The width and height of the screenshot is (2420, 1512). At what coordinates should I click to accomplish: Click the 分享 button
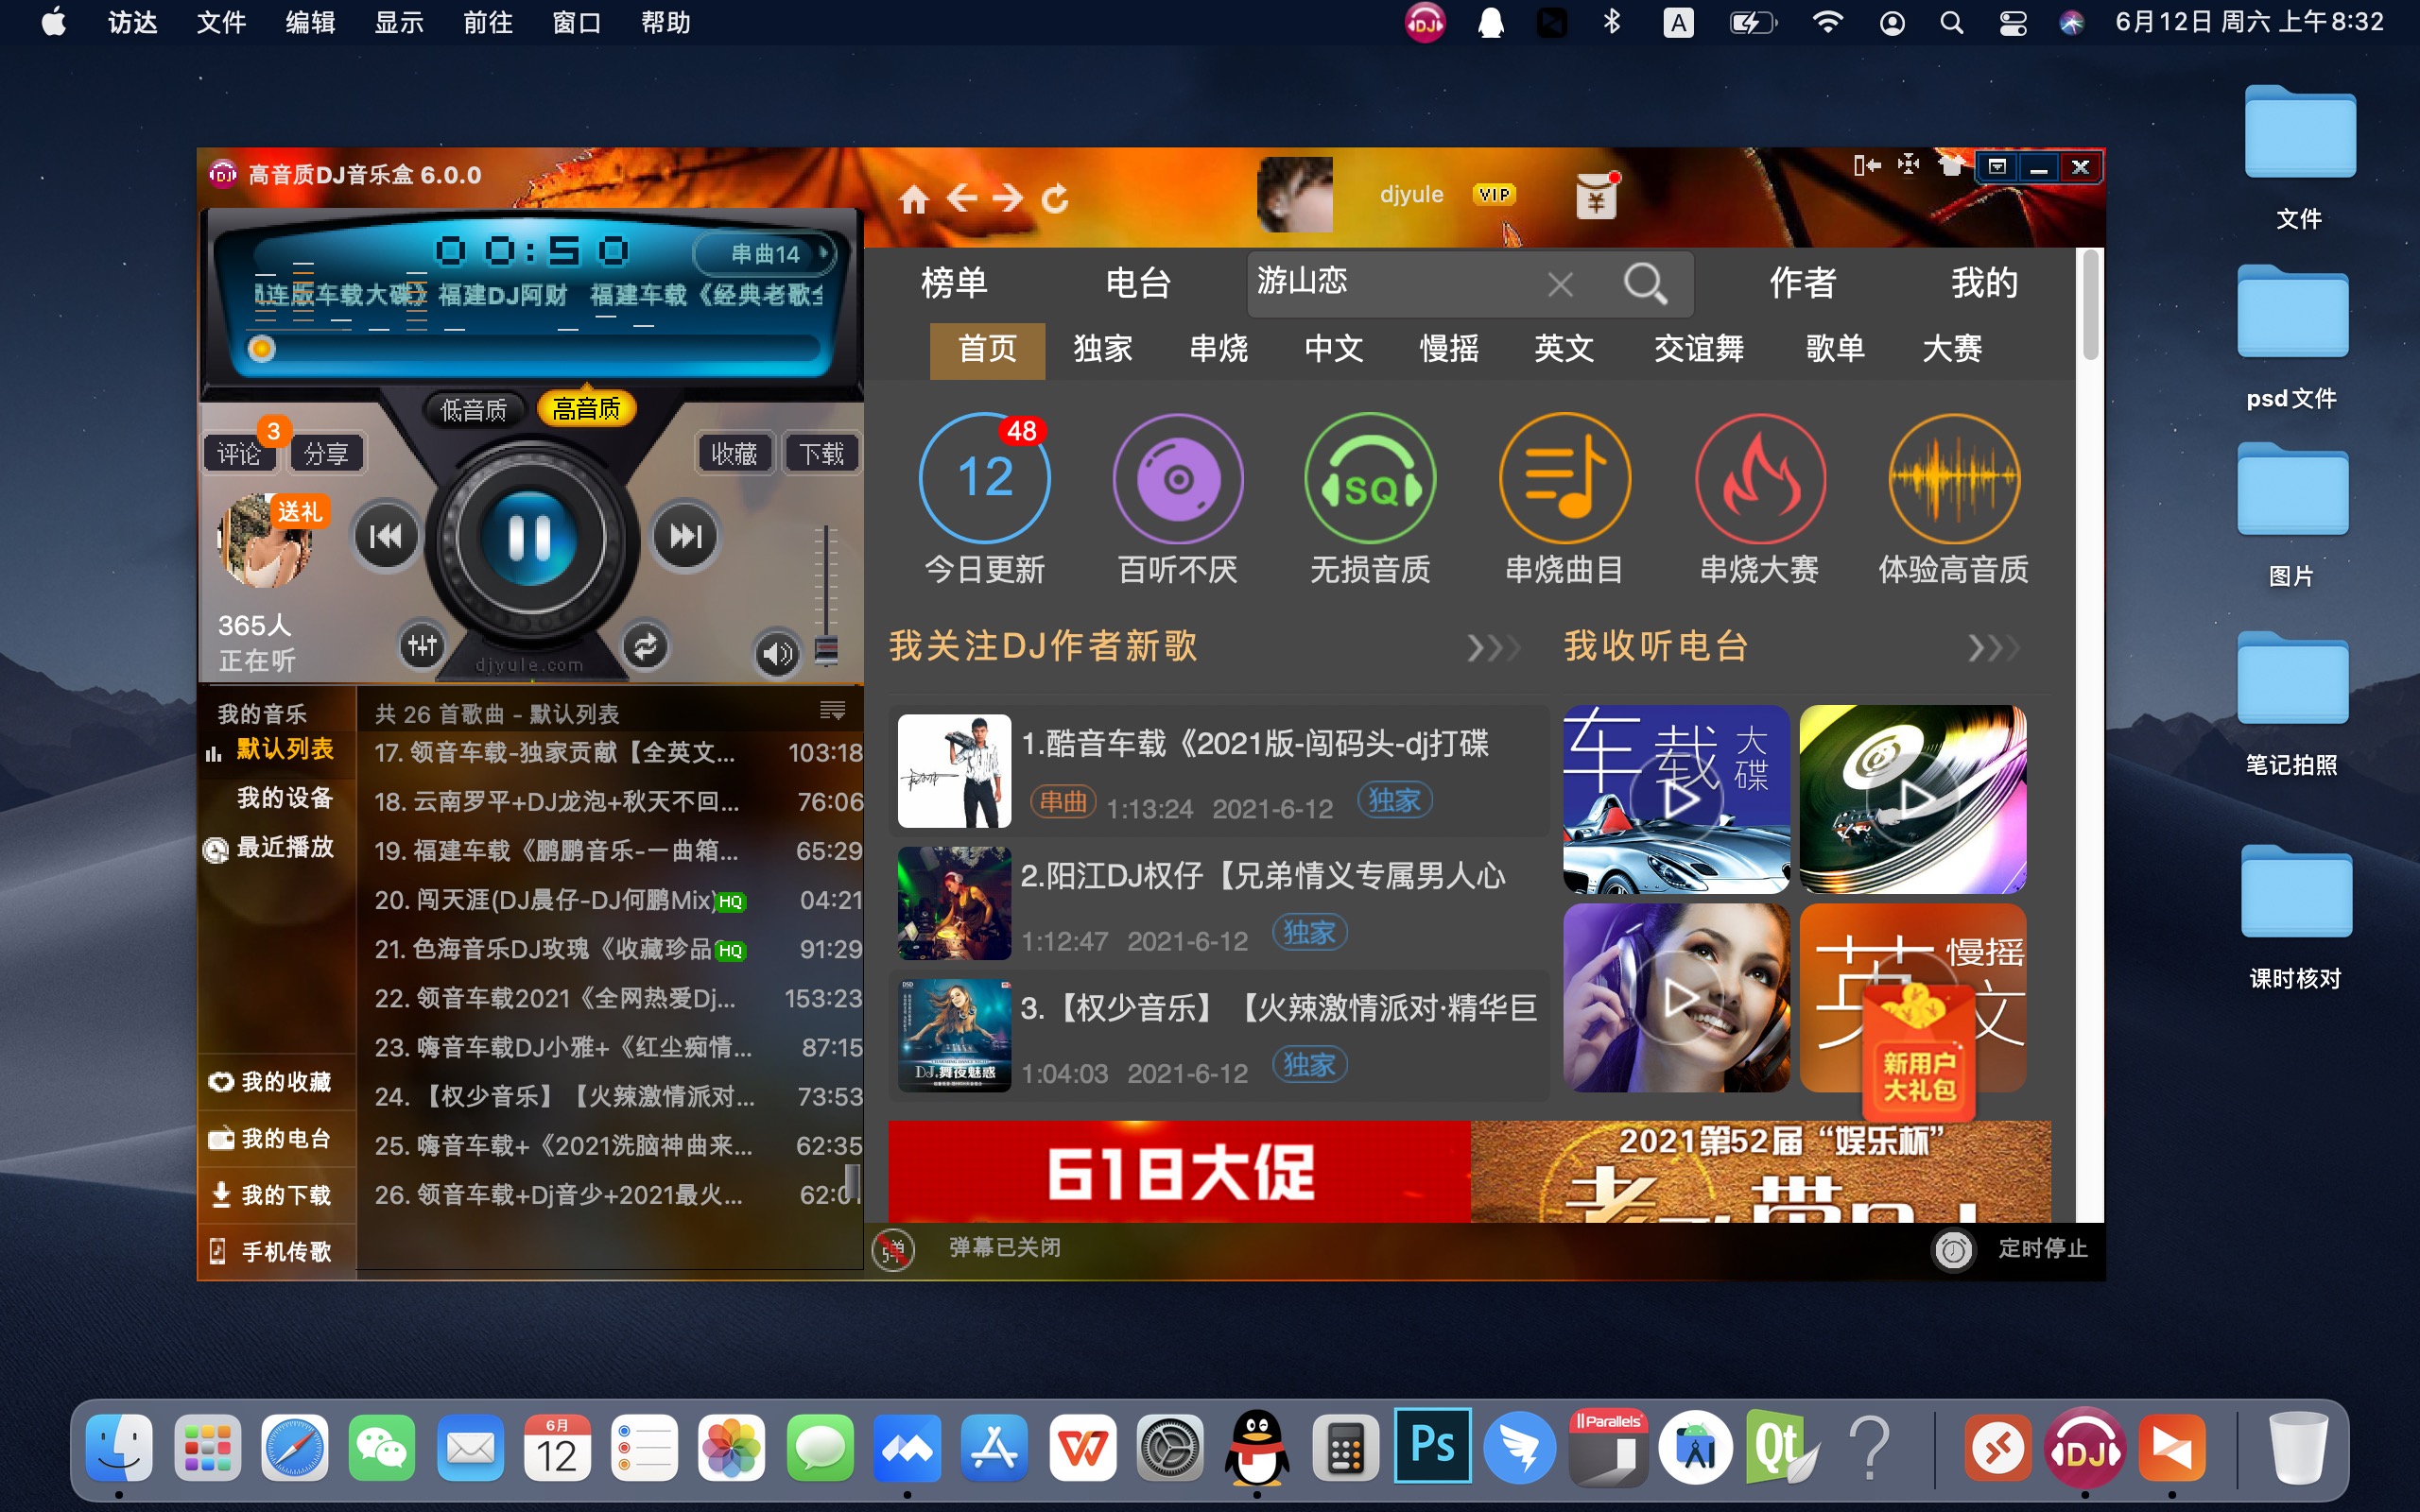coord(326,454)
